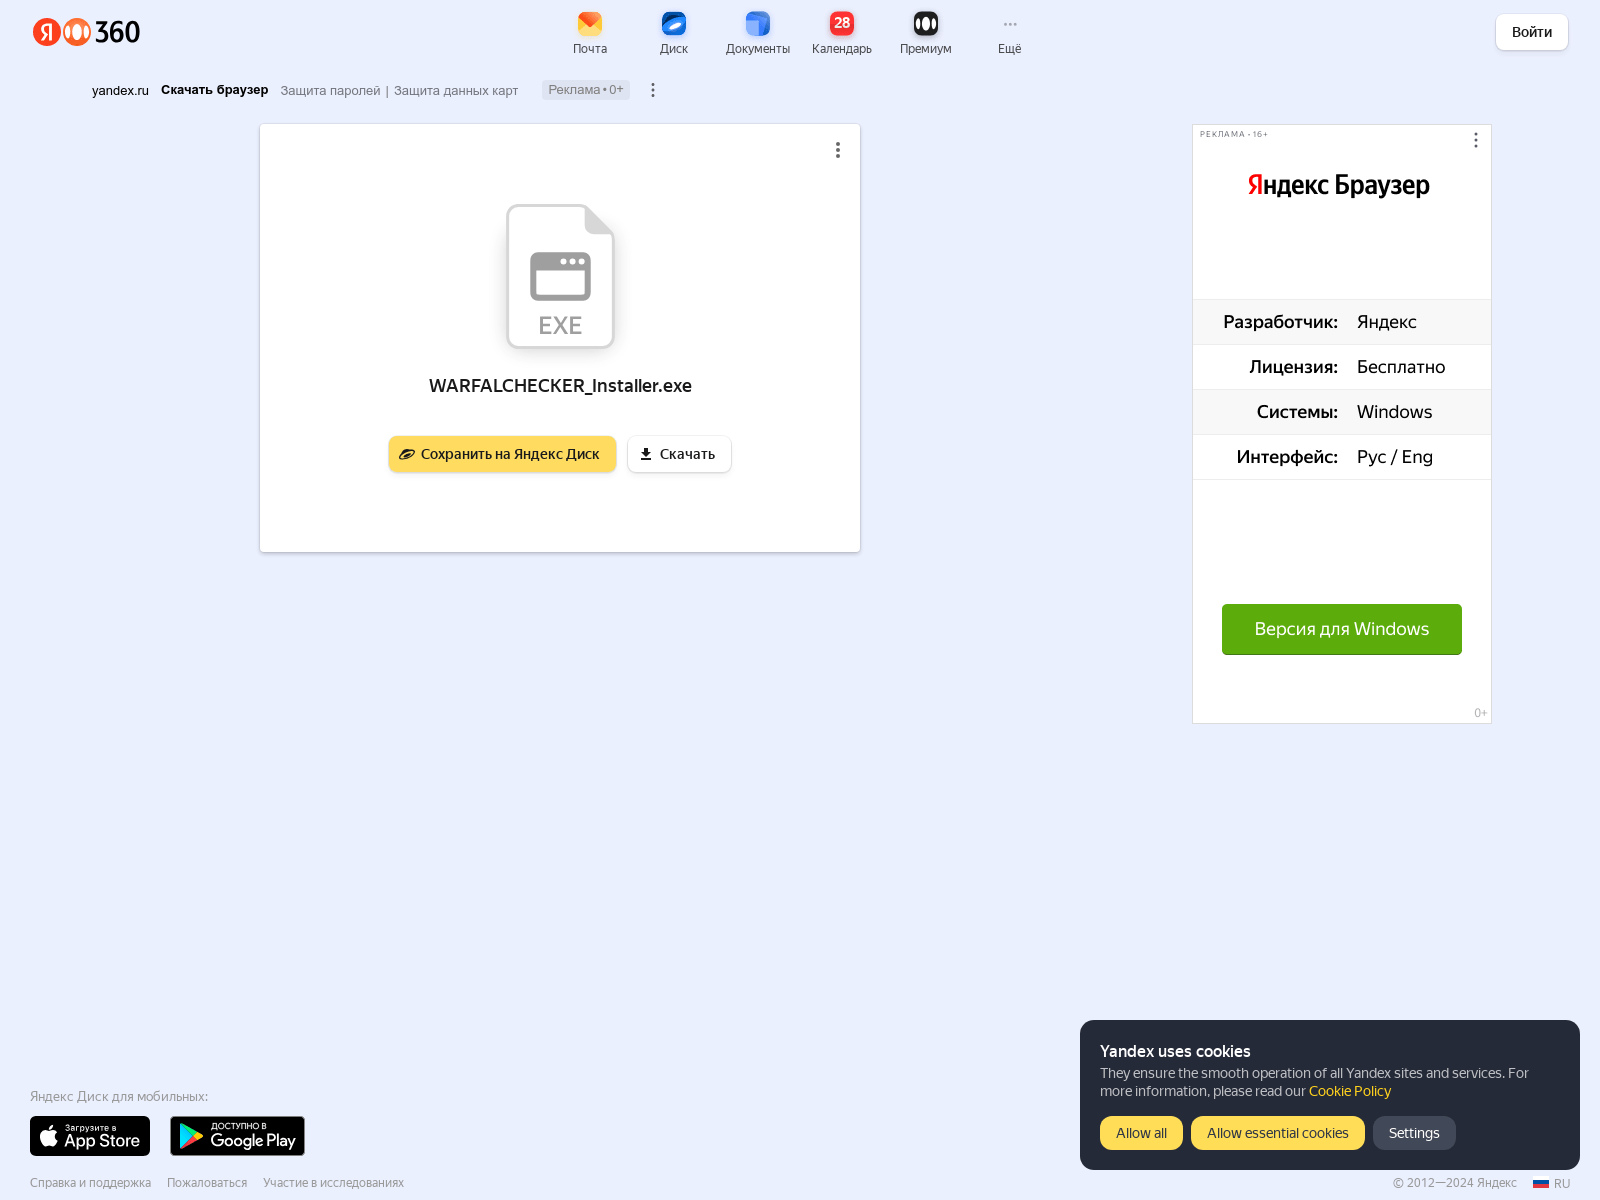Open Календарь icon showing 28
The width and height of the screenshot is (1600, 1200).
point(842,33)
